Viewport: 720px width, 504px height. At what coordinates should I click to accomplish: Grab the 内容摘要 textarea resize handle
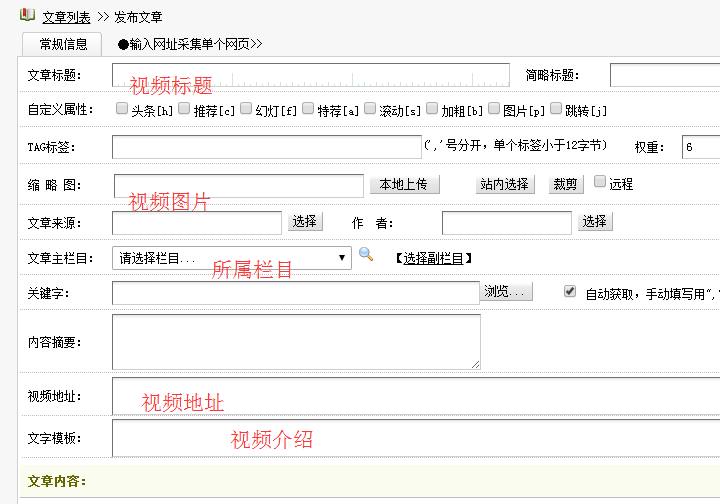pos(475,364)
